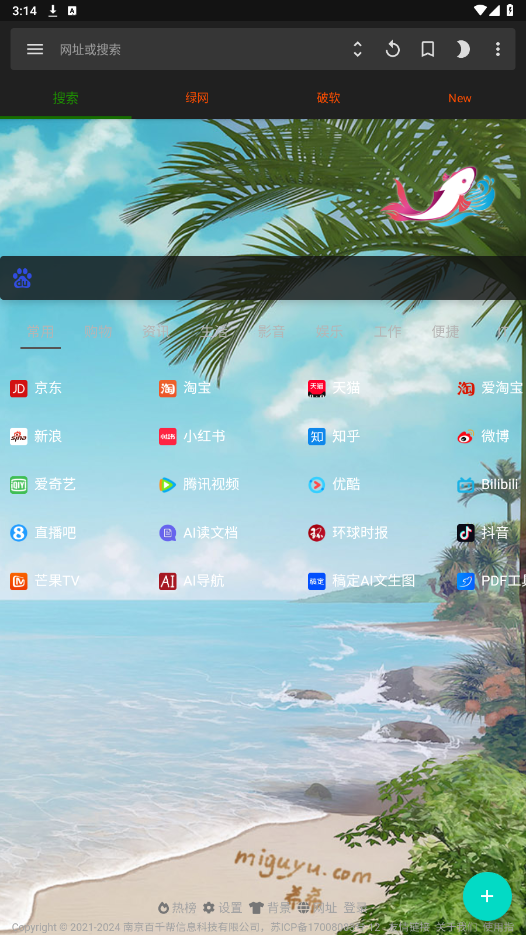Image resolution: width=526 pixels, height=935 pixels.
Task: Toggle night mode moon icon
Action: pyautogui.click(x=463, y=49)
